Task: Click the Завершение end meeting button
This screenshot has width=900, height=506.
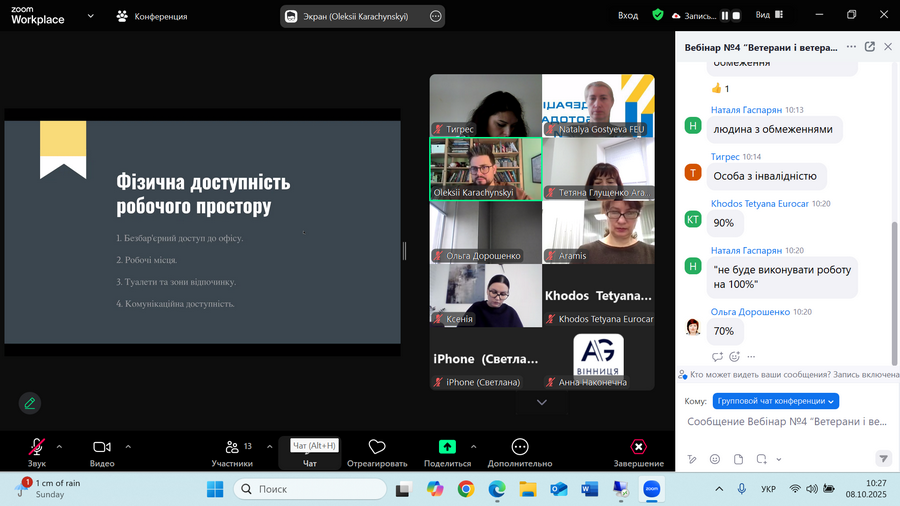Action: coord(638,447)
